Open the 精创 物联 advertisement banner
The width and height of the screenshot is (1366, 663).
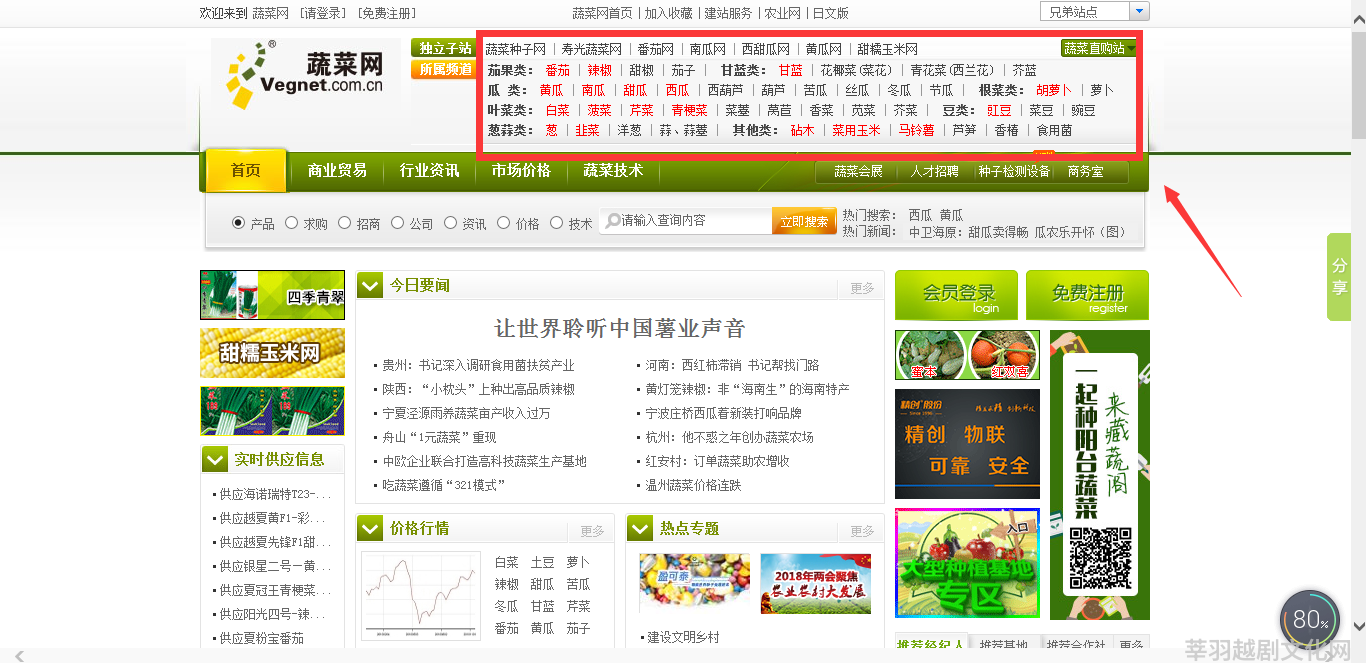tap(967, 444)
